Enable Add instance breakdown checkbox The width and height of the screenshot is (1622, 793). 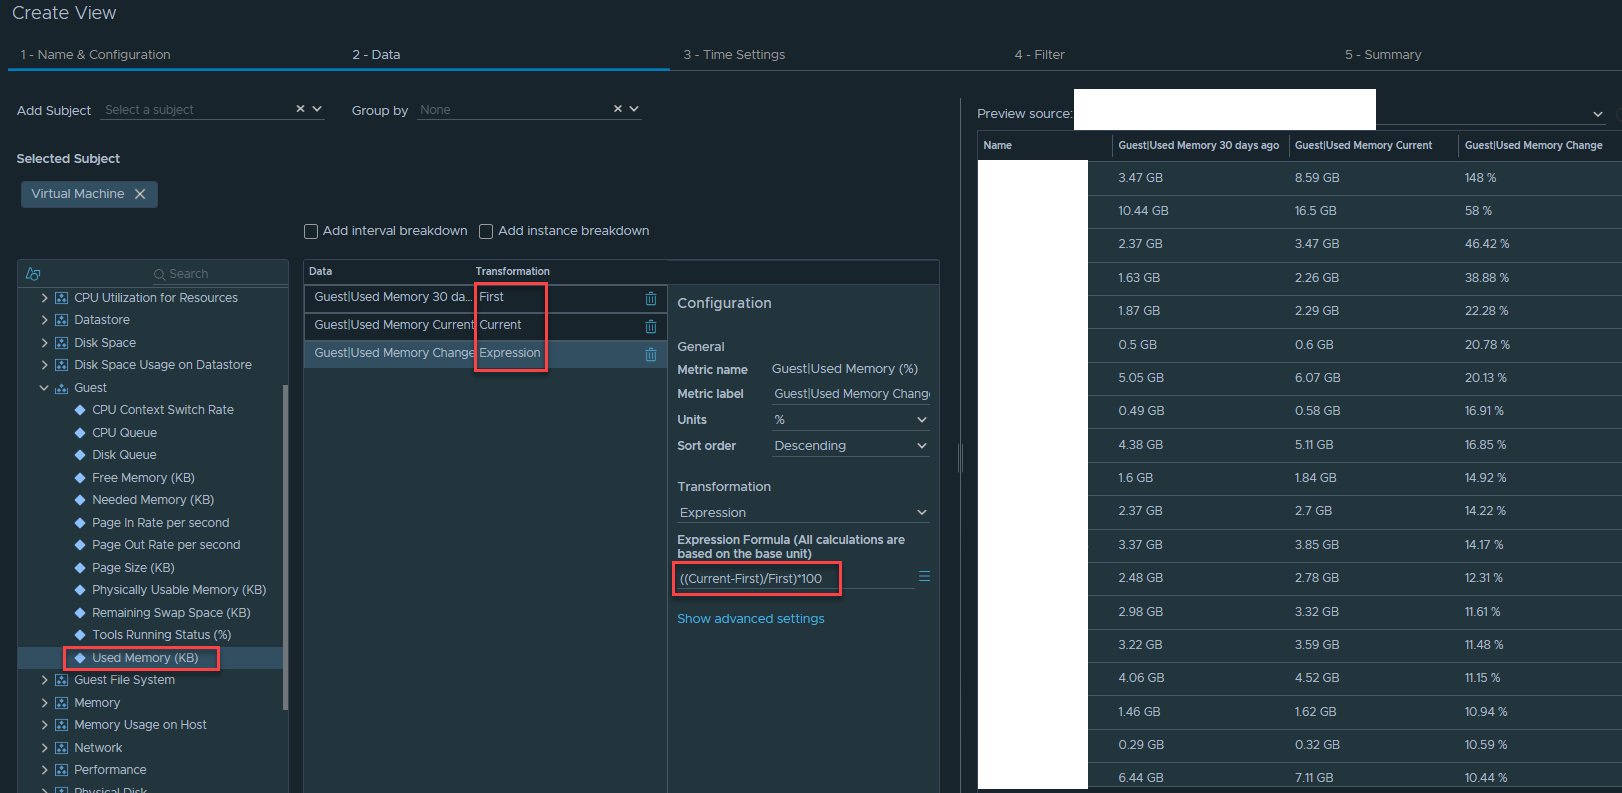[486, 231]
